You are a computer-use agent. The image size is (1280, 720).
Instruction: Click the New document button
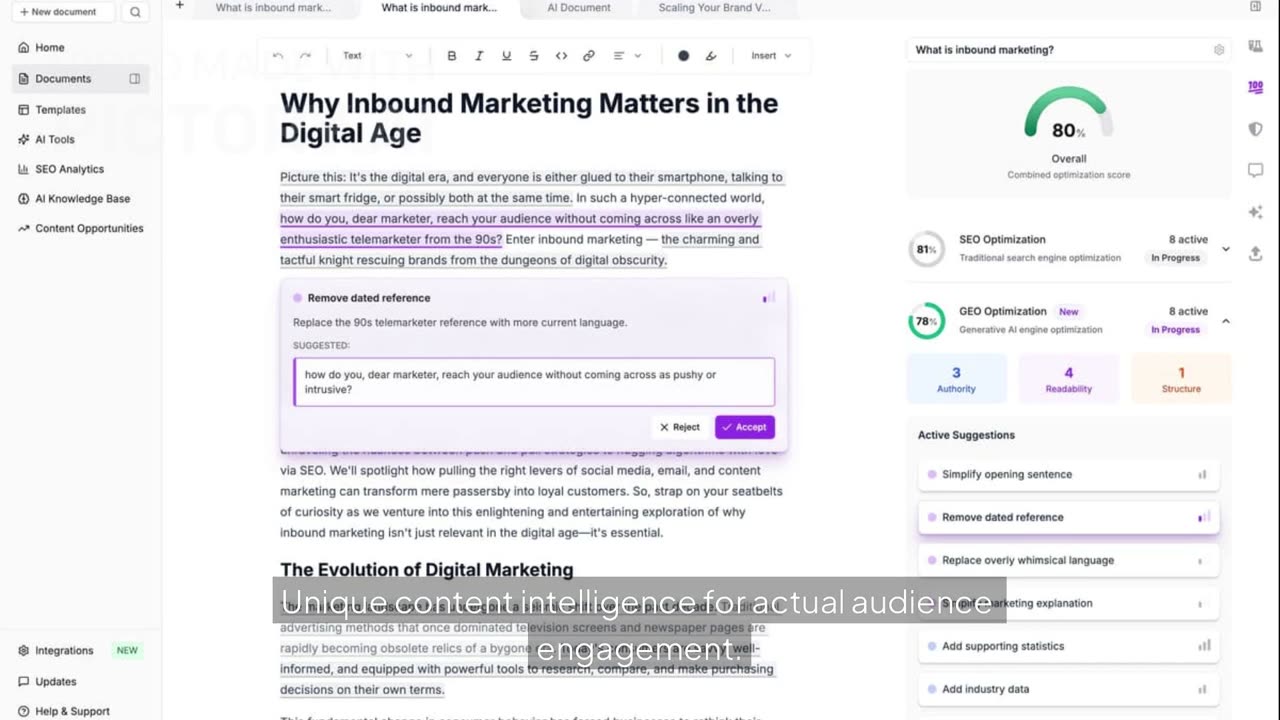coord(64,12)
